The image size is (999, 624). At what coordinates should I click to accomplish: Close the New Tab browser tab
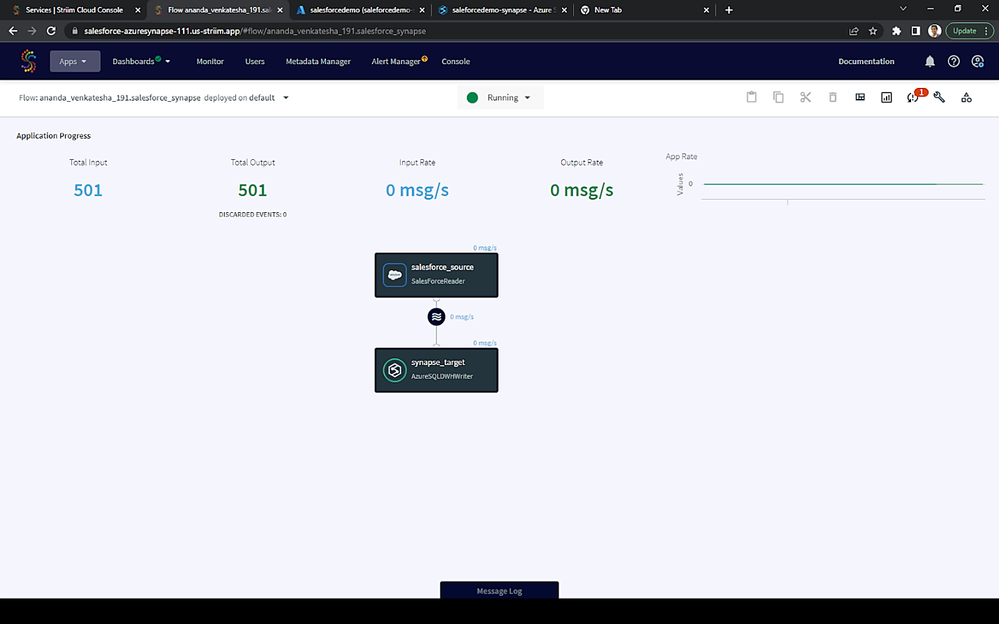(706, 10)
